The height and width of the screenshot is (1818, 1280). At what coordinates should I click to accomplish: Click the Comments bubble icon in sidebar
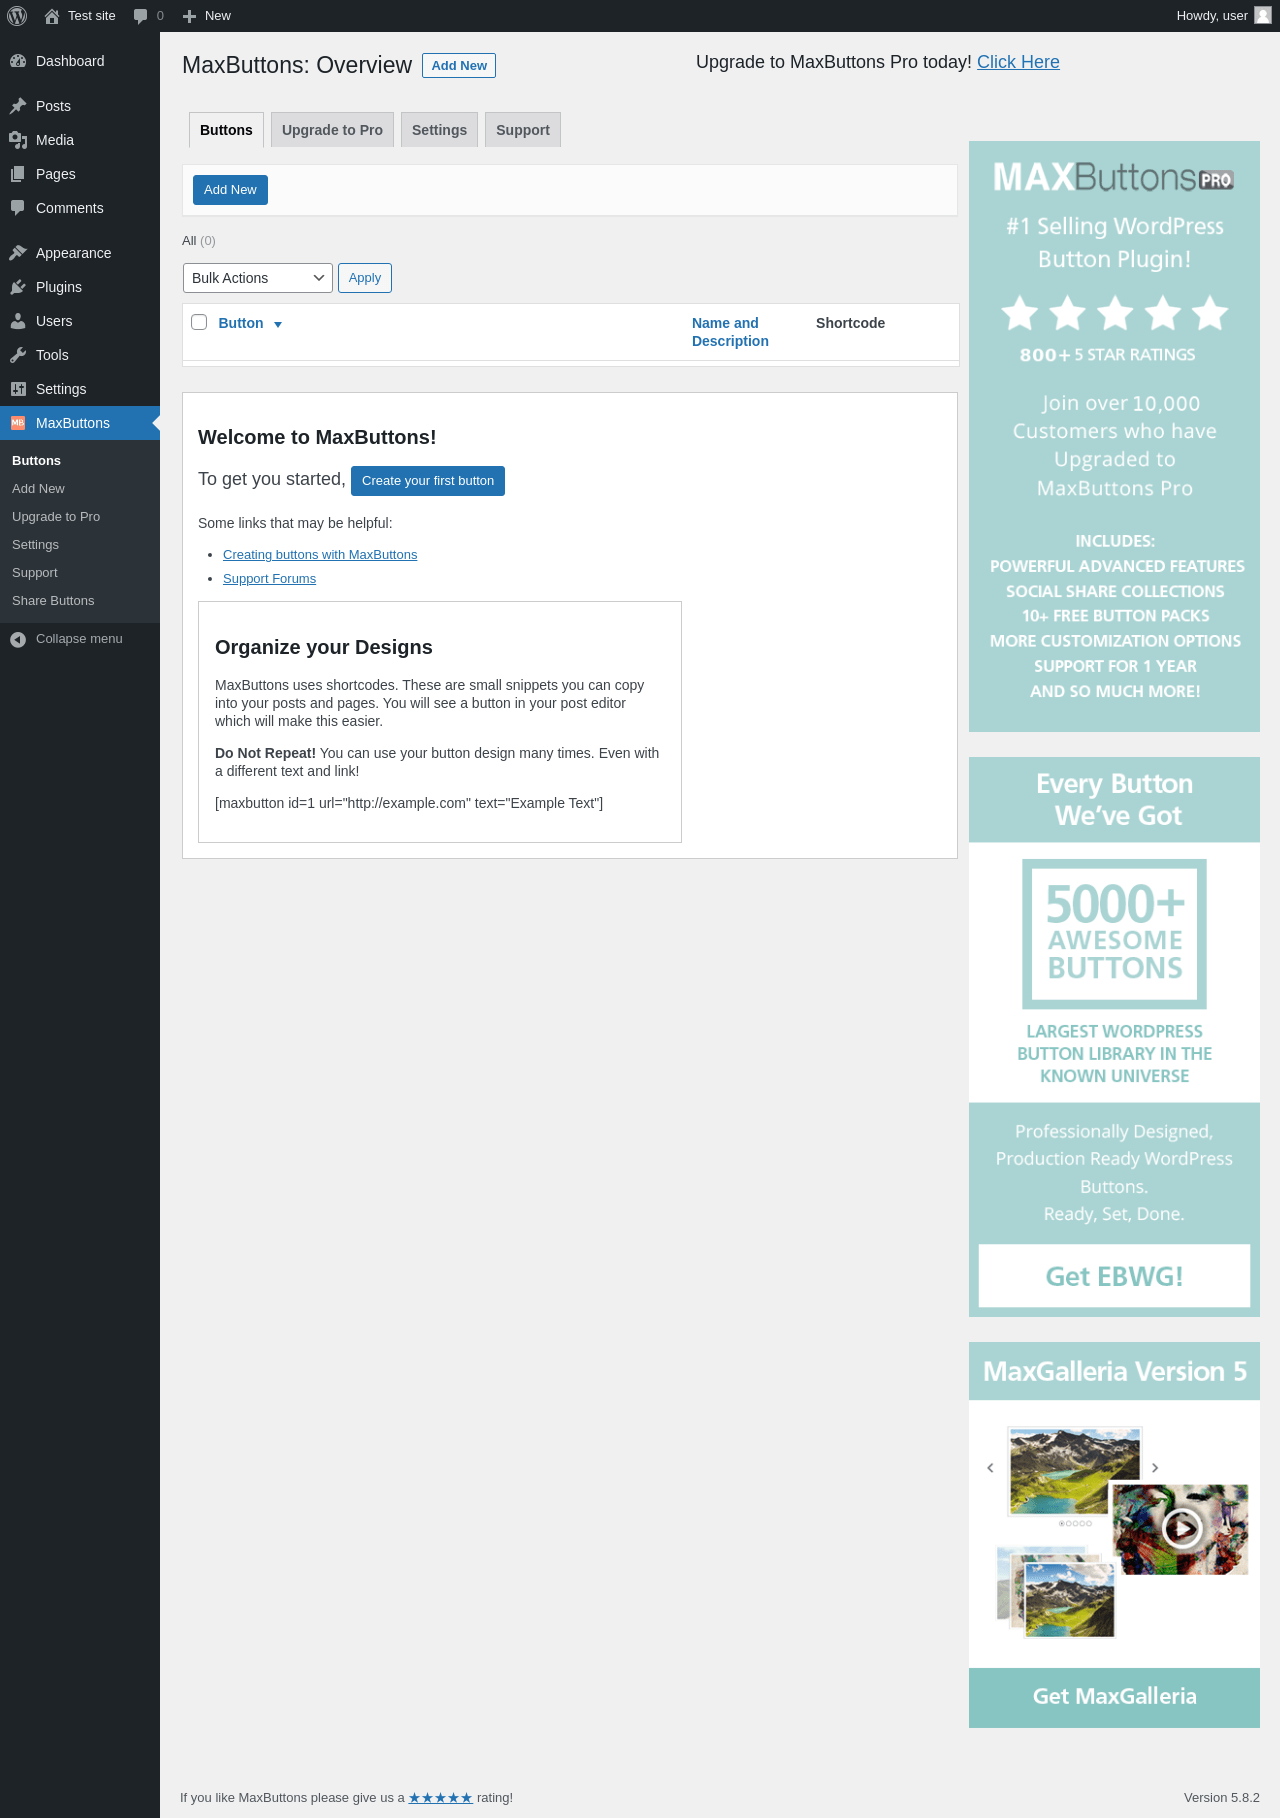(18, 208)
